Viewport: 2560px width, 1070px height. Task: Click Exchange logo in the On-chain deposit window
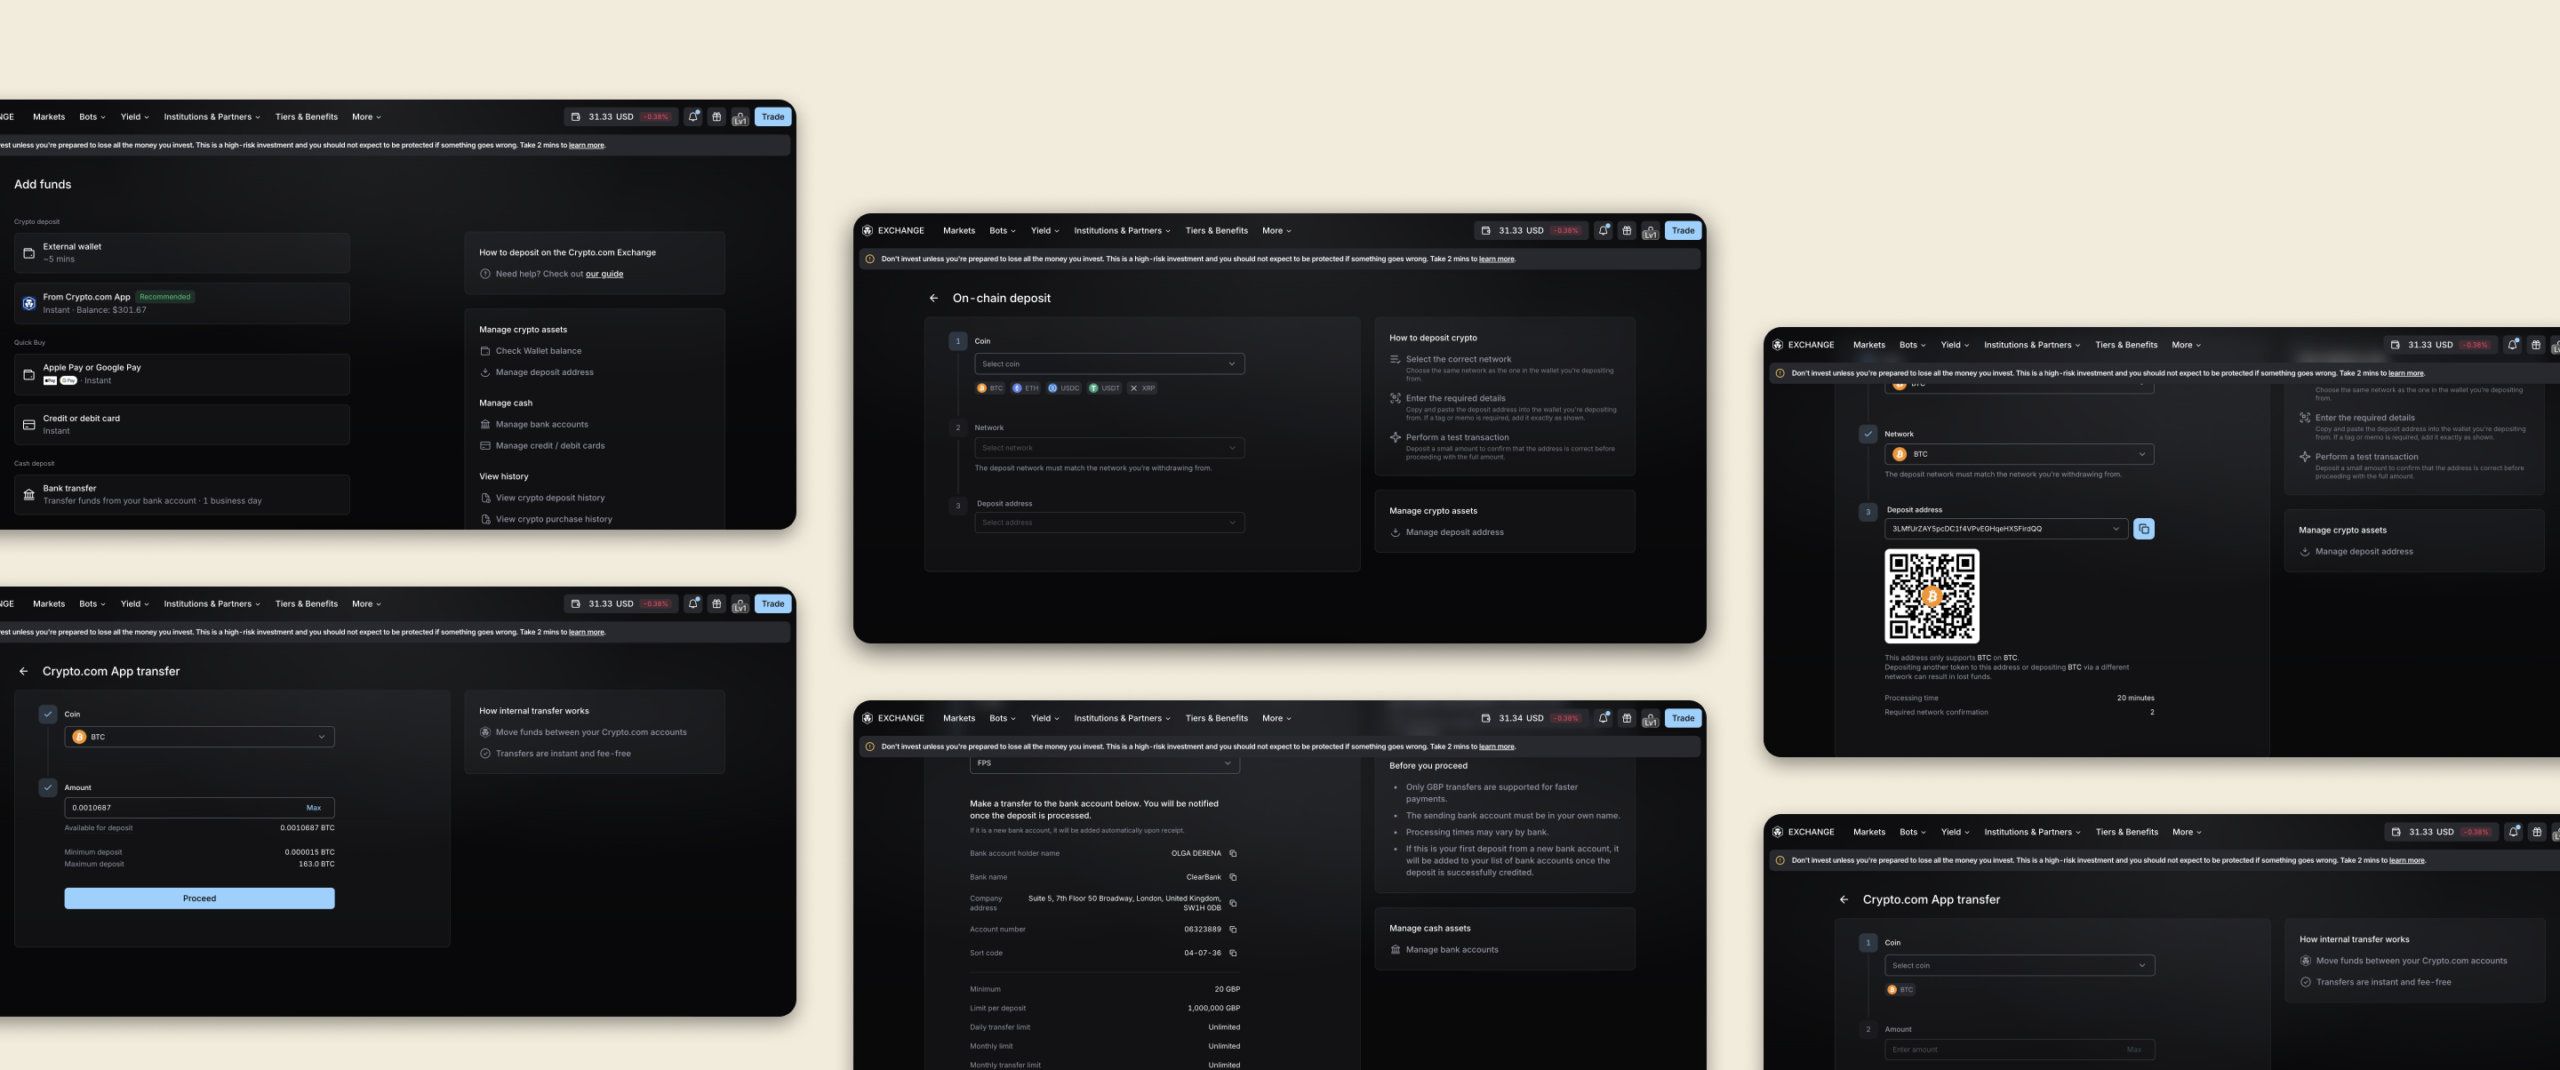point(894,230)
